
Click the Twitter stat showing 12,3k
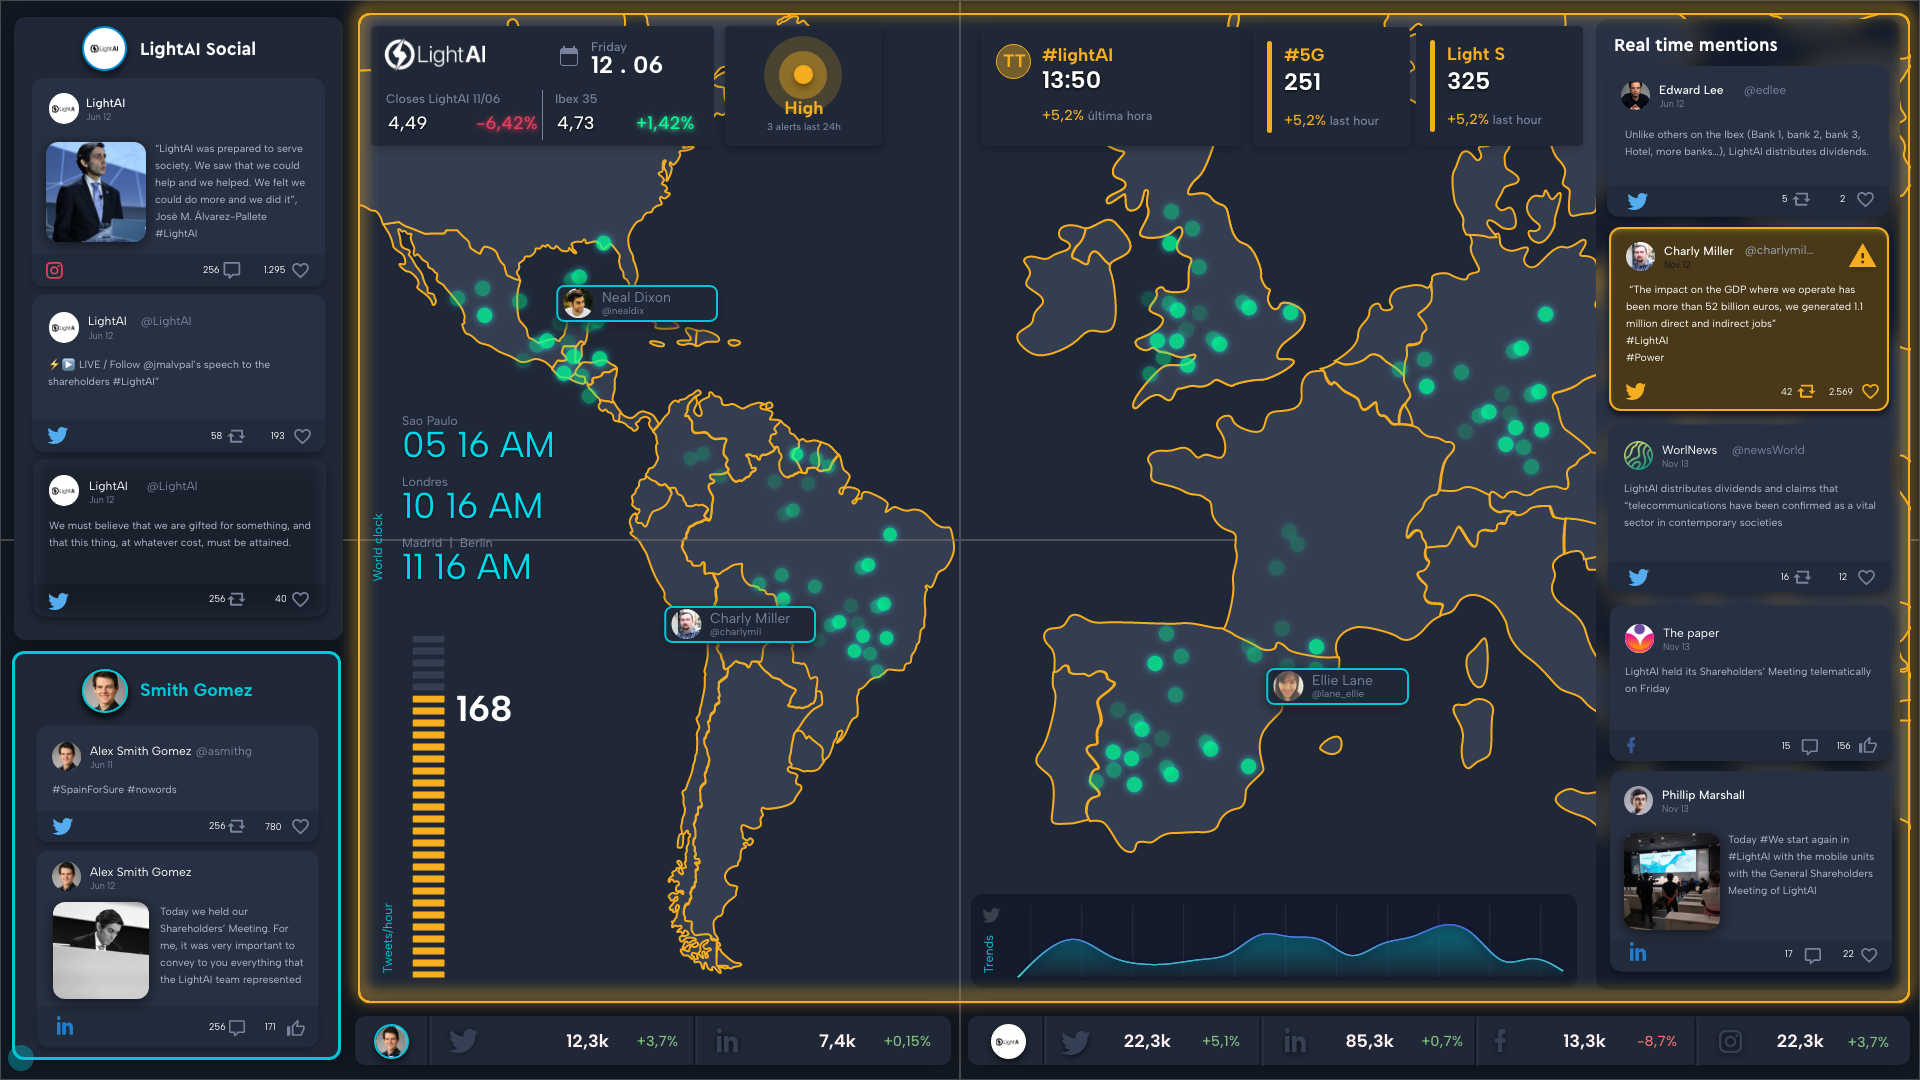(x=563, y=1041)
